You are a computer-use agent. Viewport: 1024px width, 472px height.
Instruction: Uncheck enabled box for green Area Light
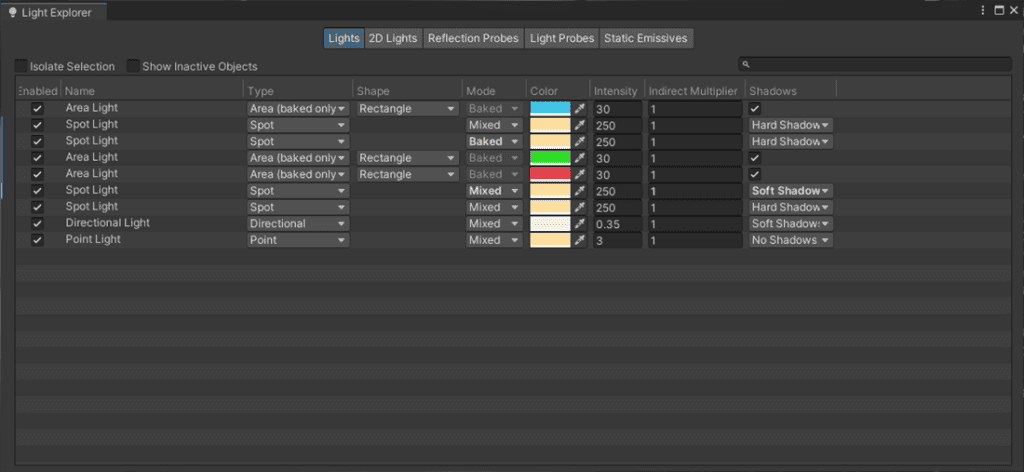pos(37,157)
